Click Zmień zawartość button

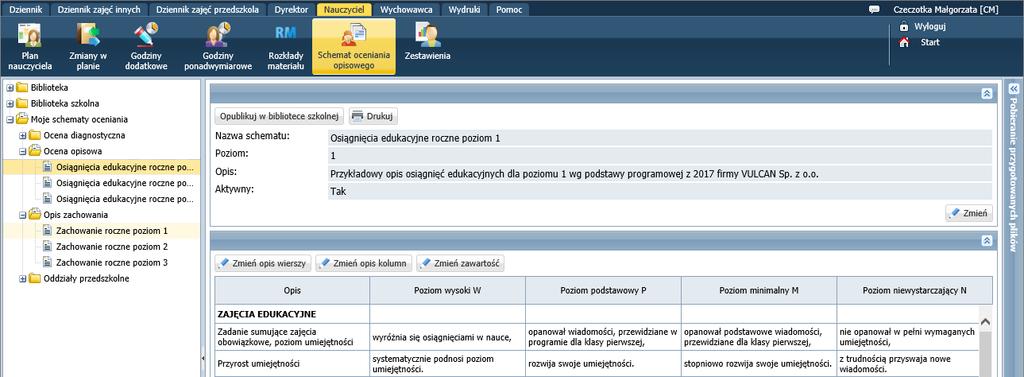pos(460,263)
